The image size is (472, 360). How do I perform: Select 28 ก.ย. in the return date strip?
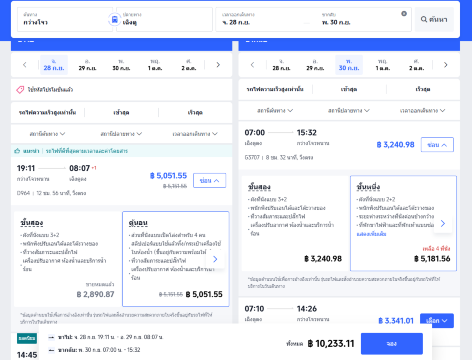281,65
